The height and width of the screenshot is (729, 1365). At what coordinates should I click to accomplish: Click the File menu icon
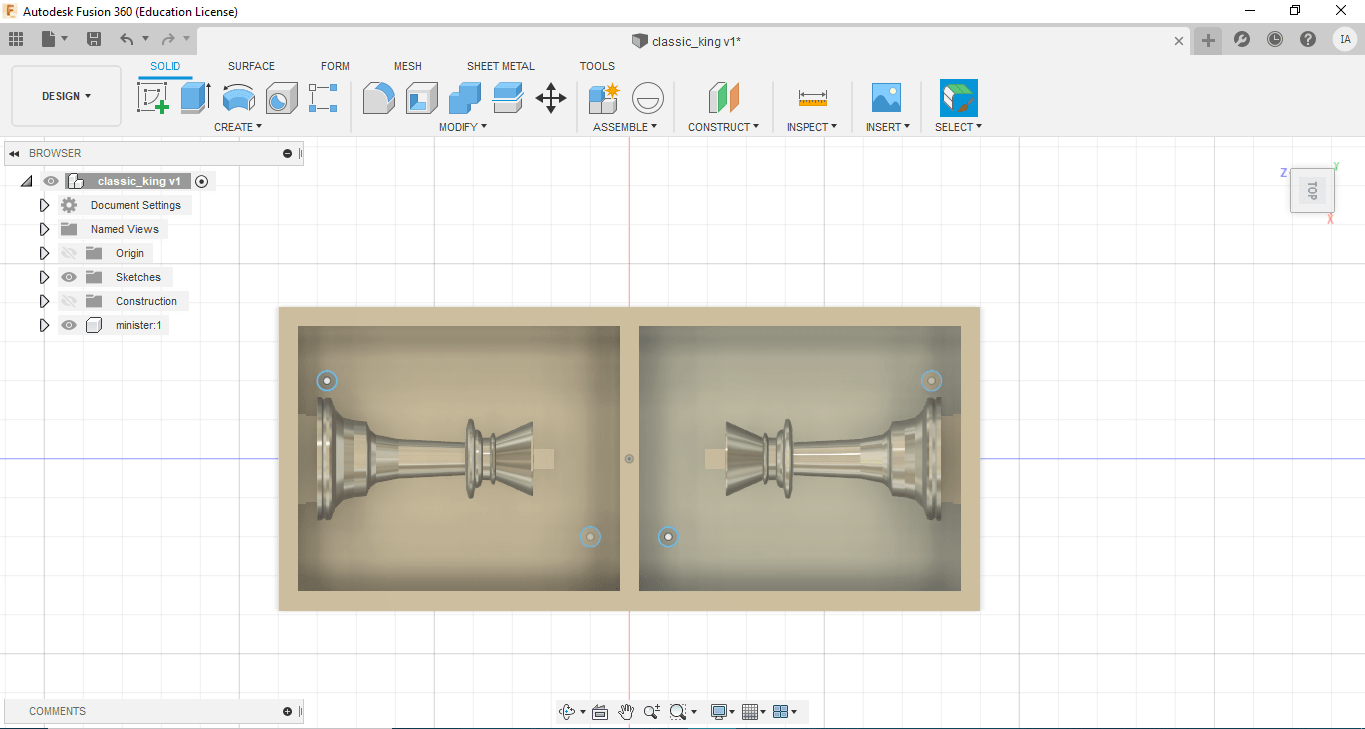pyautogui.click(x=54, y=39)
